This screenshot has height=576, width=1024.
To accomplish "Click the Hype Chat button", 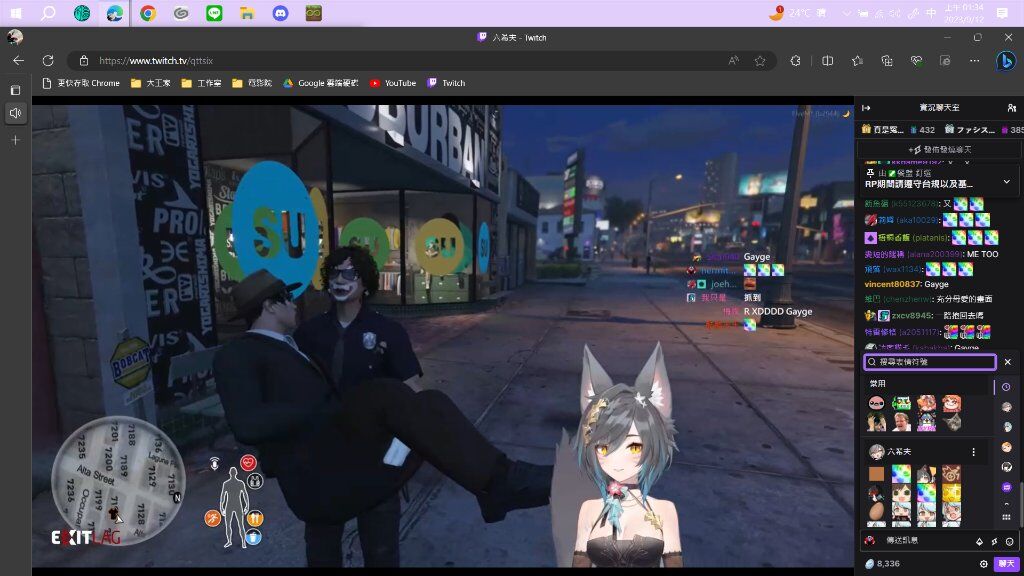I will click(940, 150).
